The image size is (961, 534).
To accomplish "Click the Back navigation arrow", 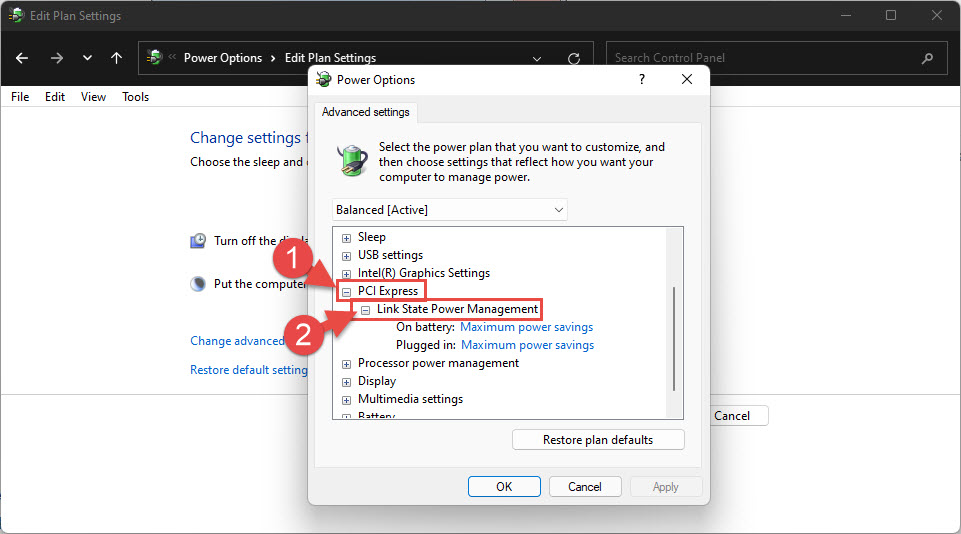I will coord(23,58).
